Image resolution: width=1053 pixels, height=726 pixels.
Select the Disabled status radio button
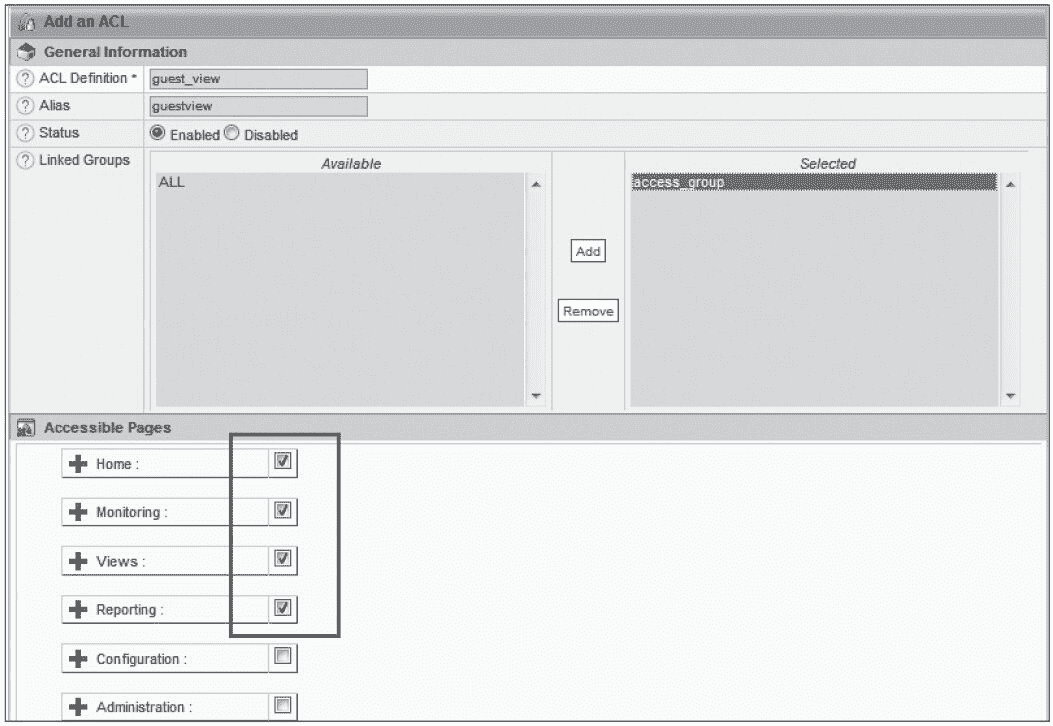click(233, 134)
